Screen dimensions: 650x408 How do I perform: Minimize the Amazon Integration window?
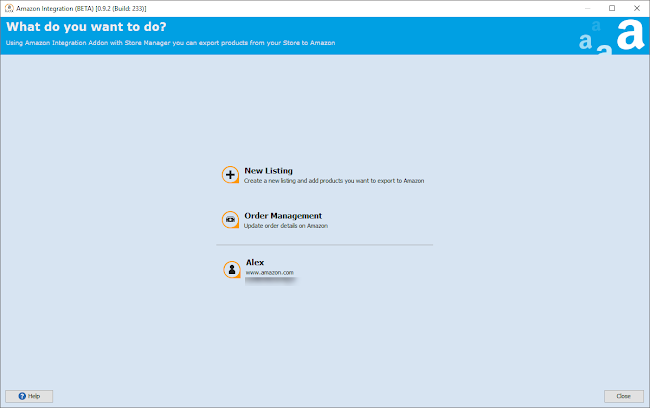pyautogui.click(x=587, y=8)
